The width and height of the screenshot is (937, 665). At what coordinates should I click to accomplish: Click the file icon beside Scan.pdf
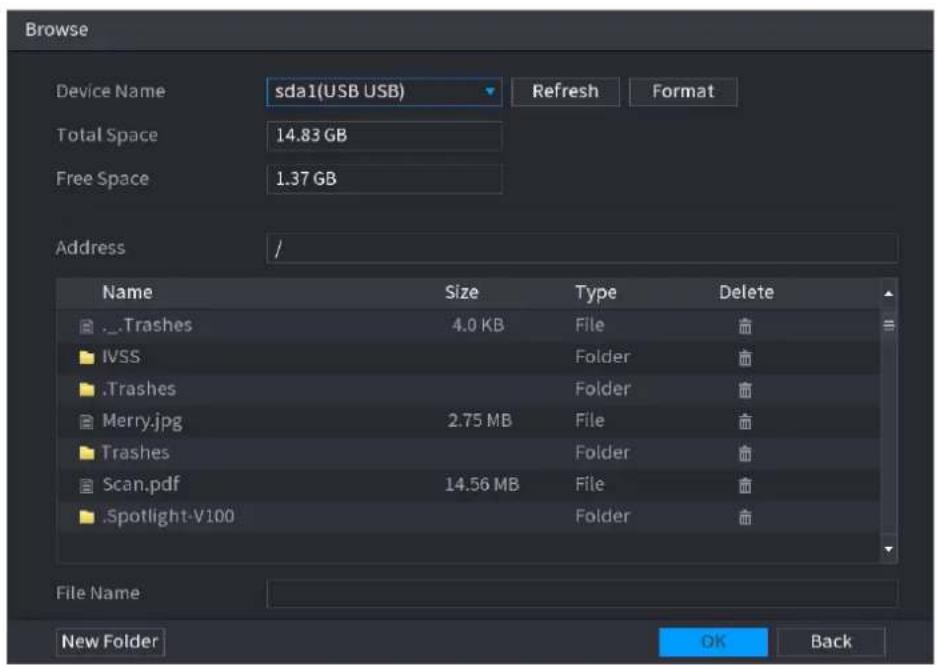click(x=87, y=486)
